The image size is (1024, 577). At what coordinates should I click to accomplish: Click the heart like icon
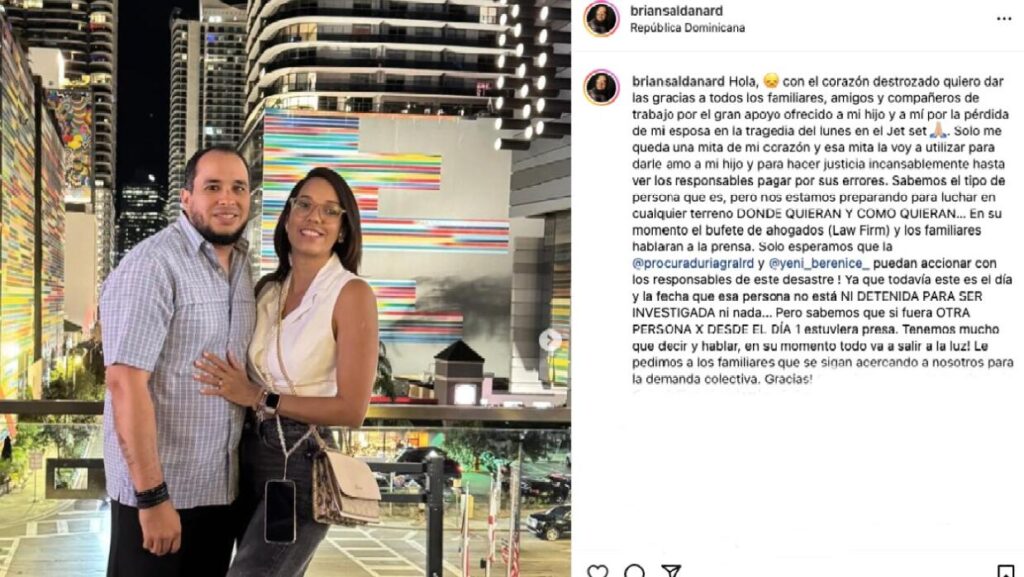point(597,571)
